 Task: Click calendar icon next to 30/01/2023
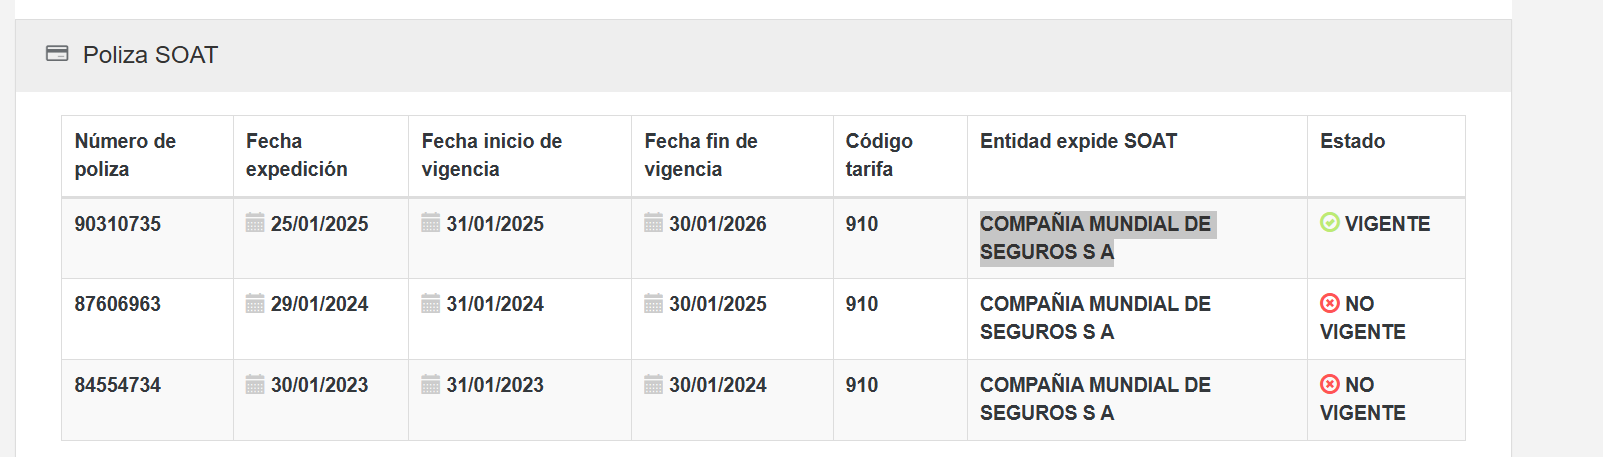pyautogui.click(x=255, y=384)
